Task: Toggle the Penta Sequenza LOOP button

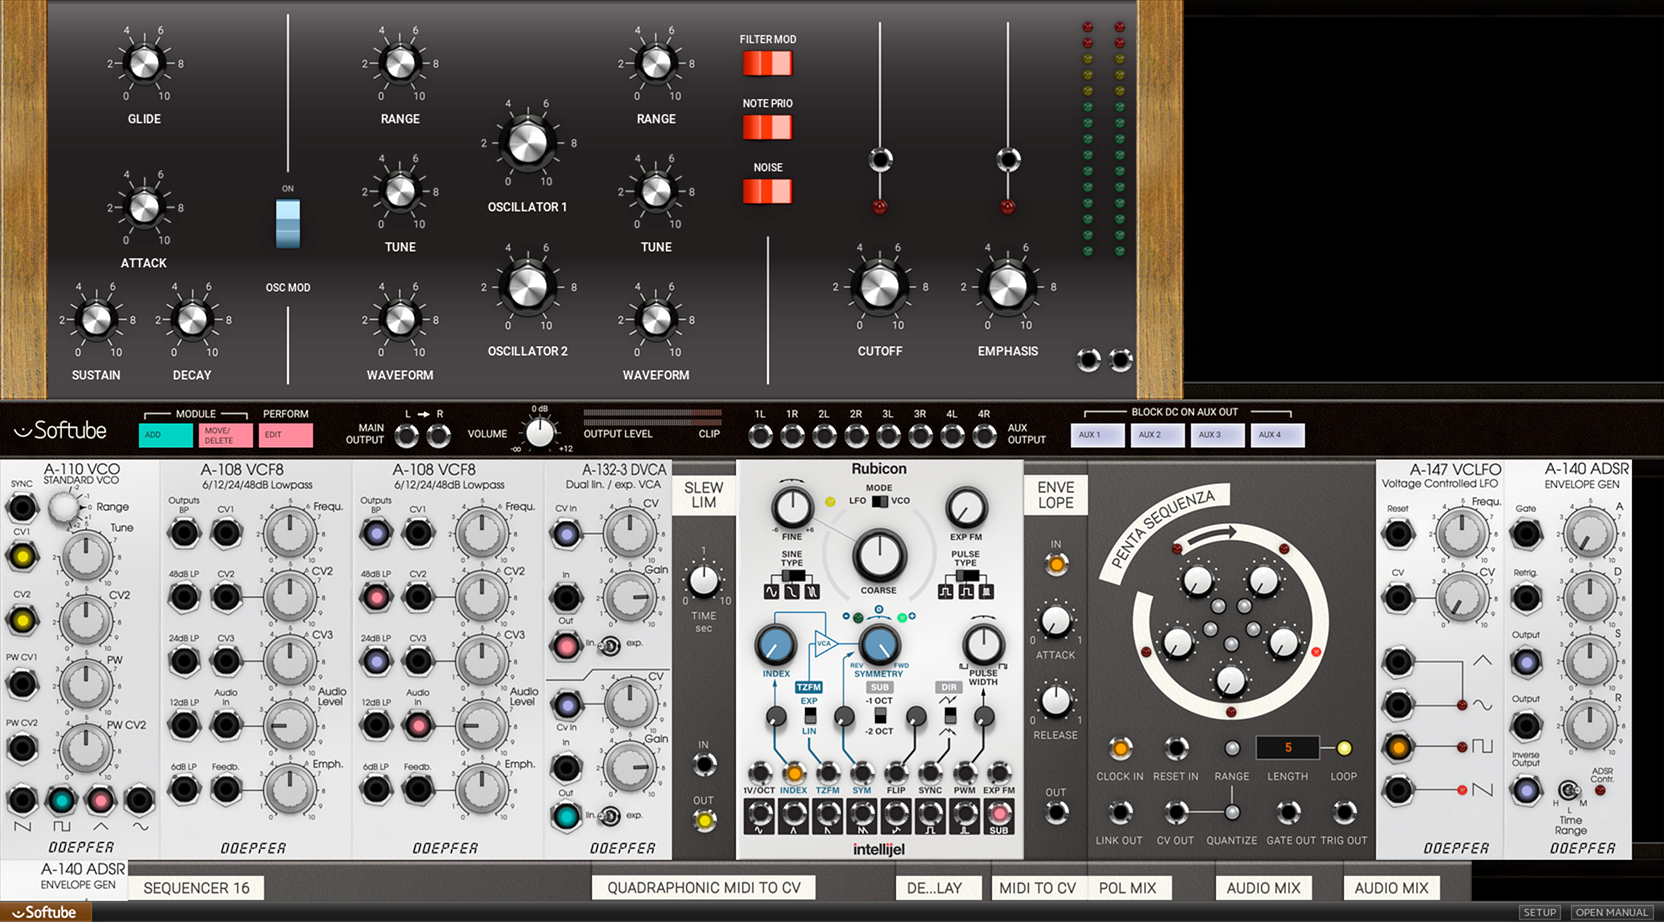Action: pyautogui.click(x=1344, y=748)
